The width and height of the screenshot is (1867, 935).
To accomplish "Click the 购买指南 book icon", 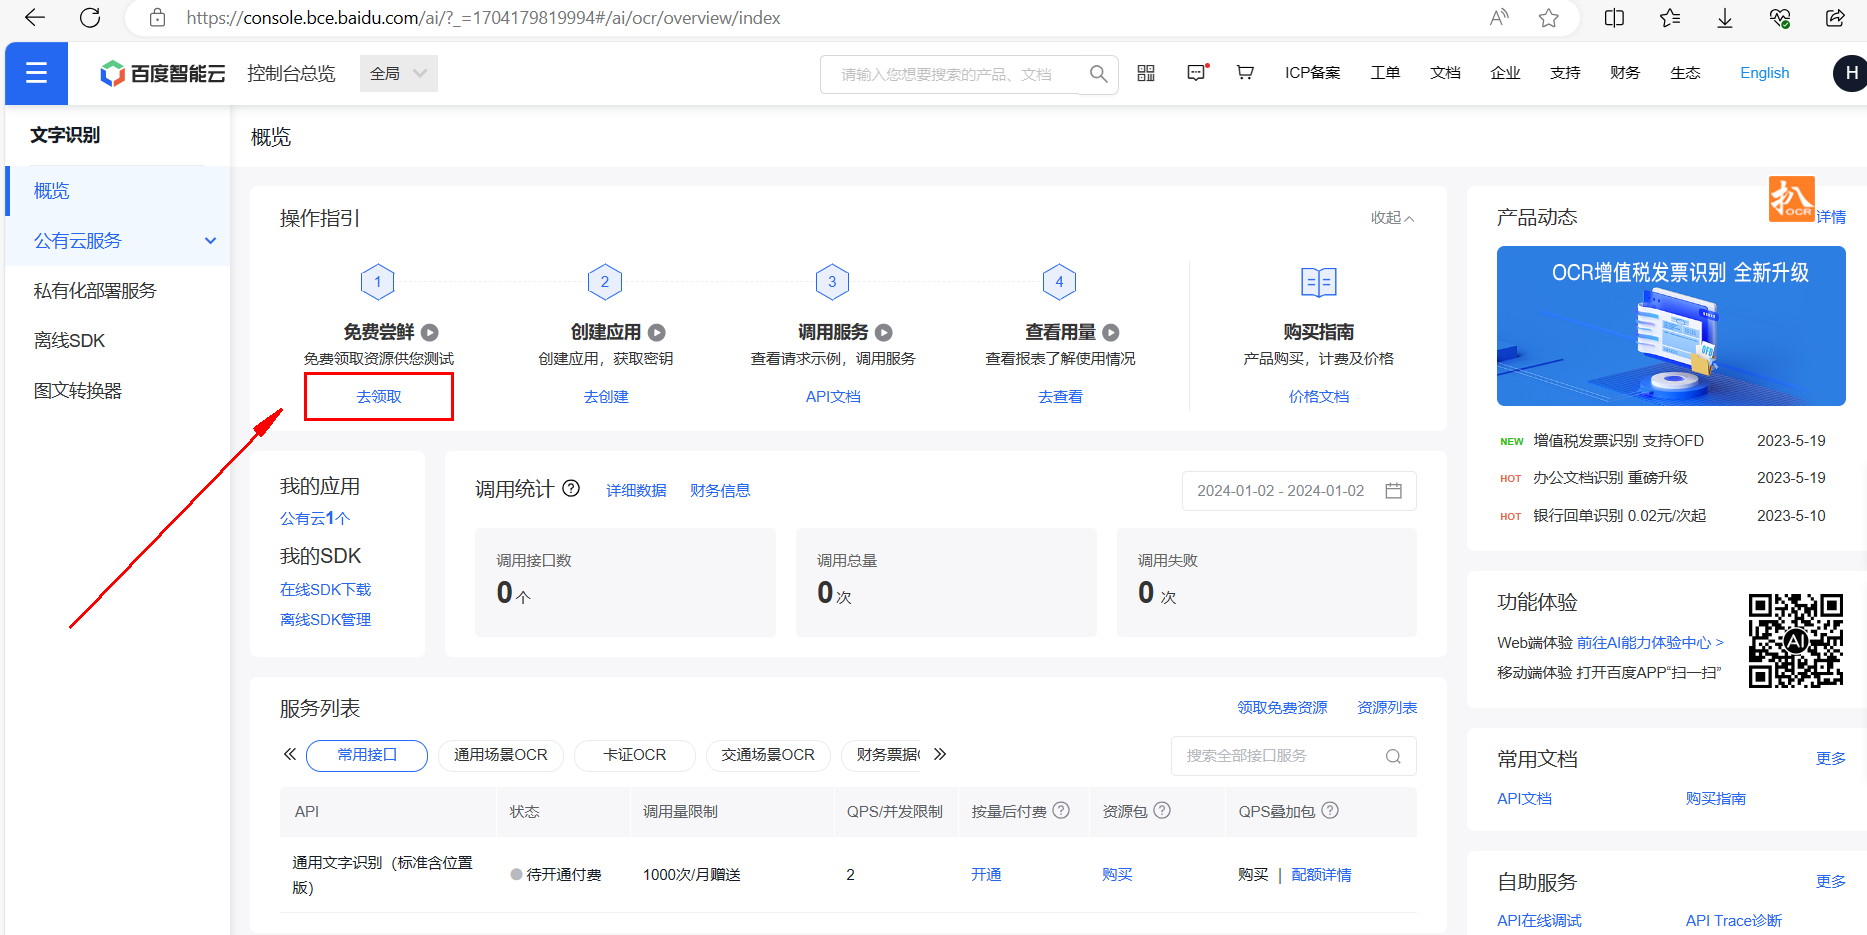I will tap(1319, 282).
